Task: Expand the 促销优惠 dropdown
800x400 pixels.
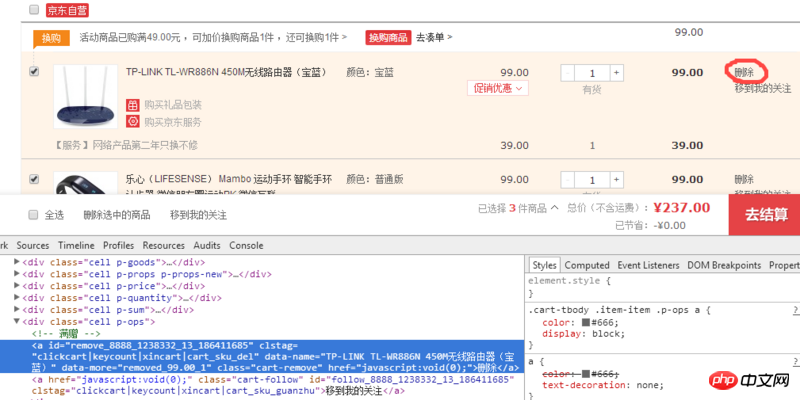Action: pyautogui.click(x=498, y=88)
